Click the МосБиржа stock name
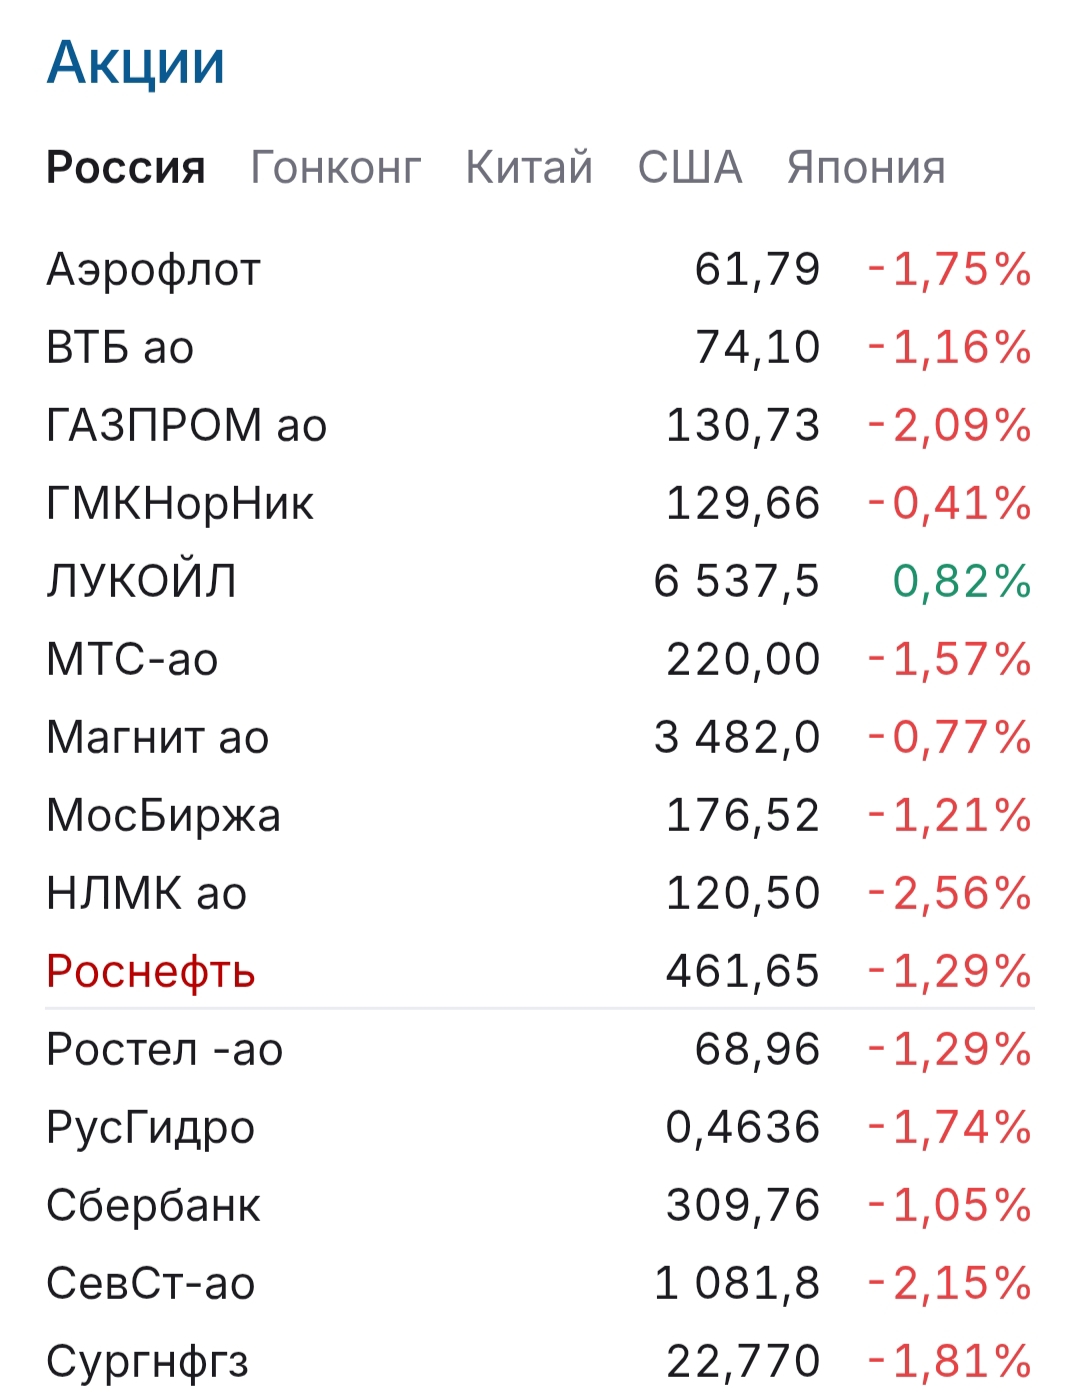The width and height of the screenshot is (1080, 1395). (x=164, y=816)
